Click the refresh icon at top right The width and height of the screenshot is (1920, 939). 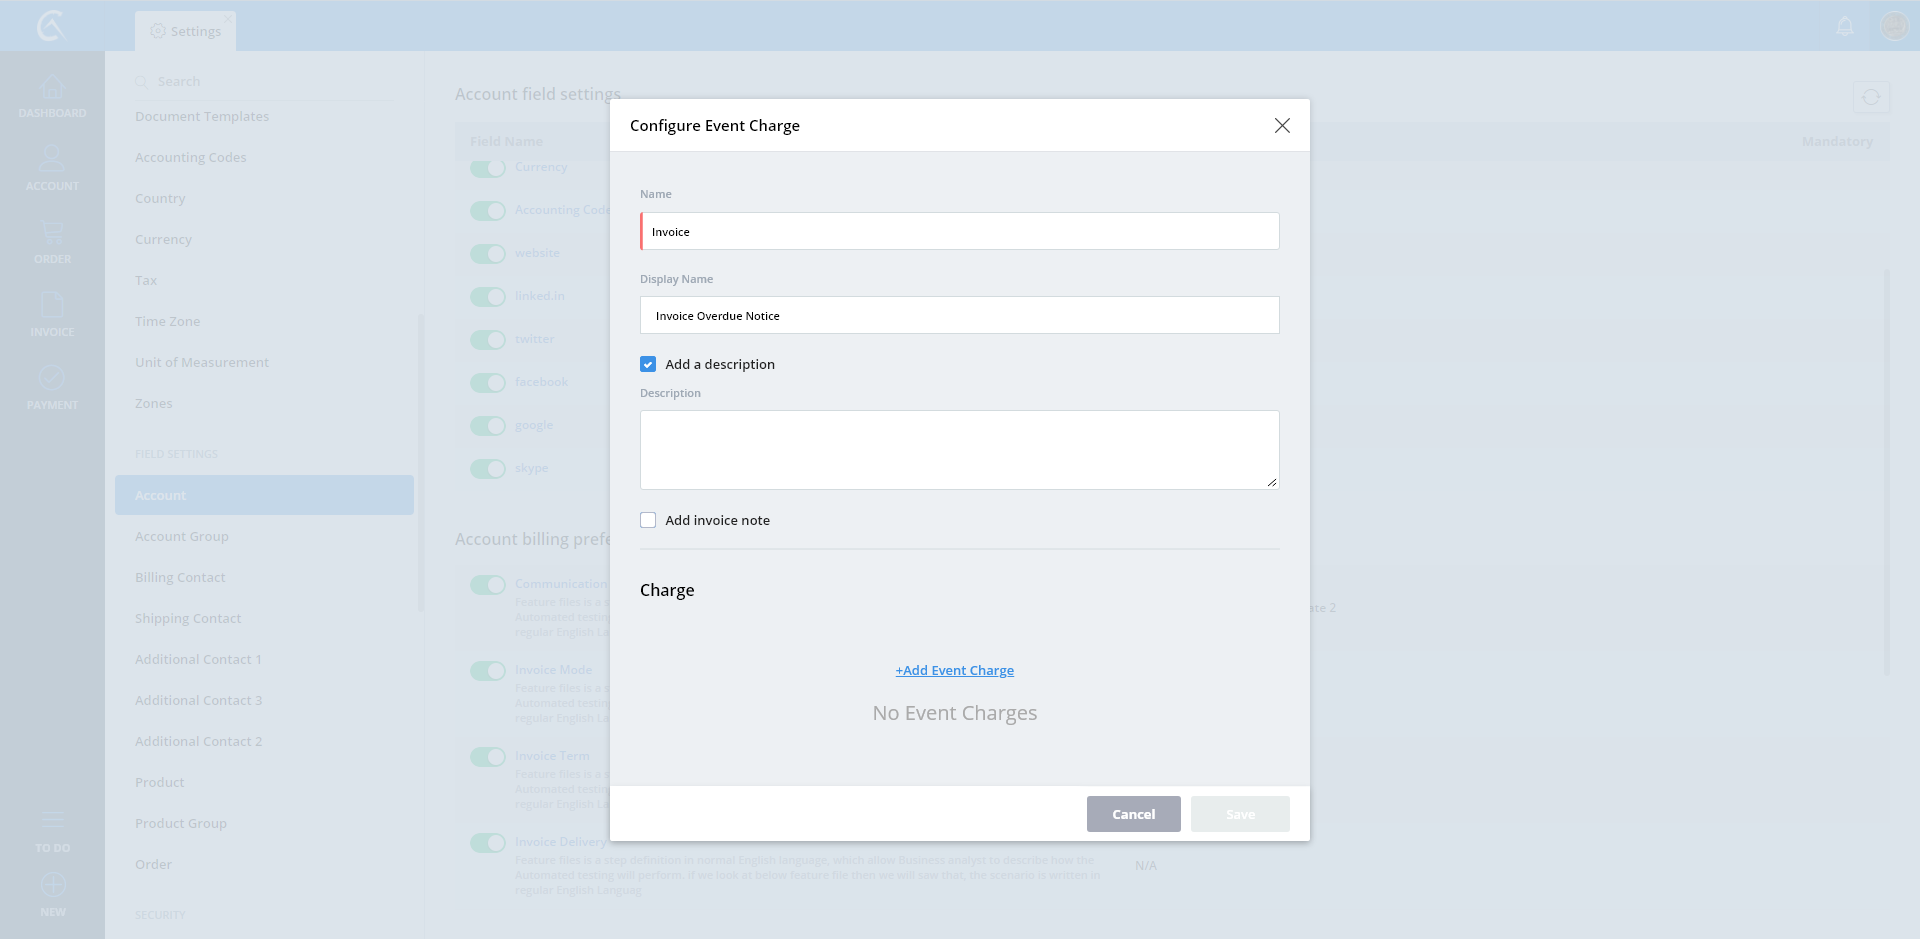coord(1871,97)
